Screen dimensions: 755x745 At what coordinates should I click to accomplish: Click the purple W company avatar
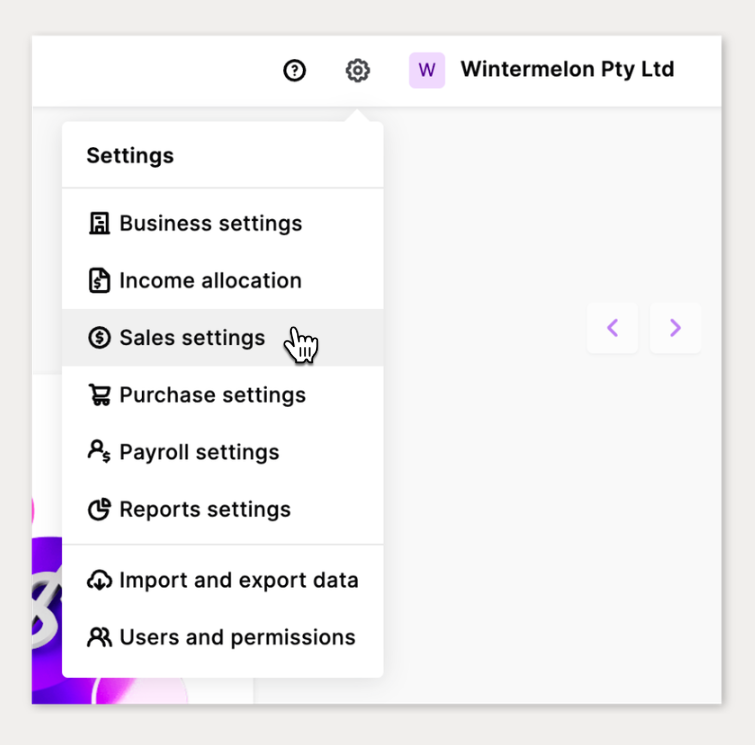tap(427, 70)
